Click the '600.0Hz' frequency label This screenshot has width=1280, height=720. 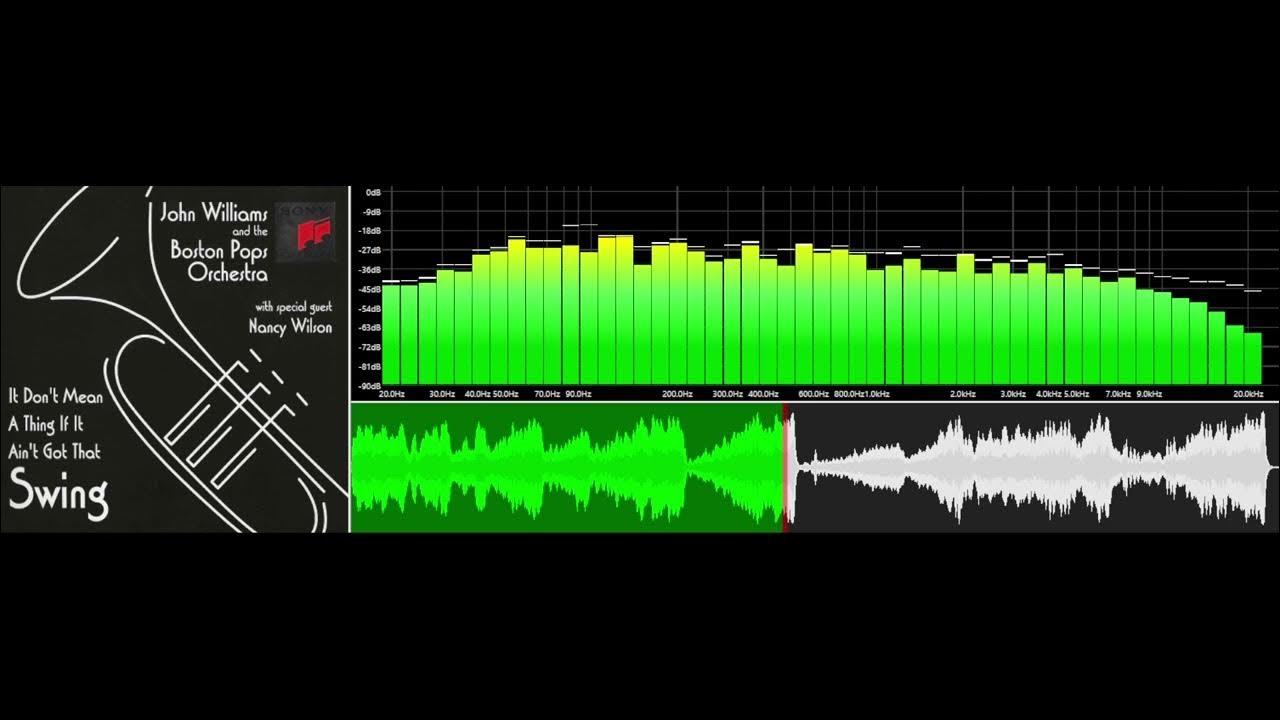813,395
